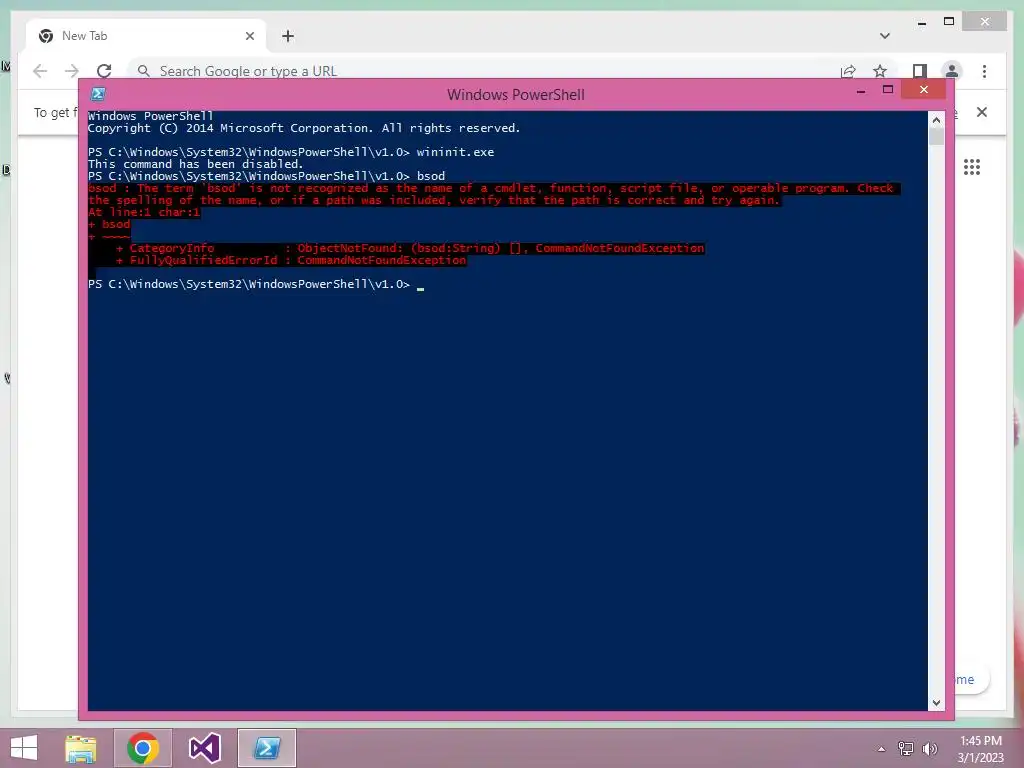Open network tray icon
1024x768 pixels.
pyautogui.click(x=906, y=749)
